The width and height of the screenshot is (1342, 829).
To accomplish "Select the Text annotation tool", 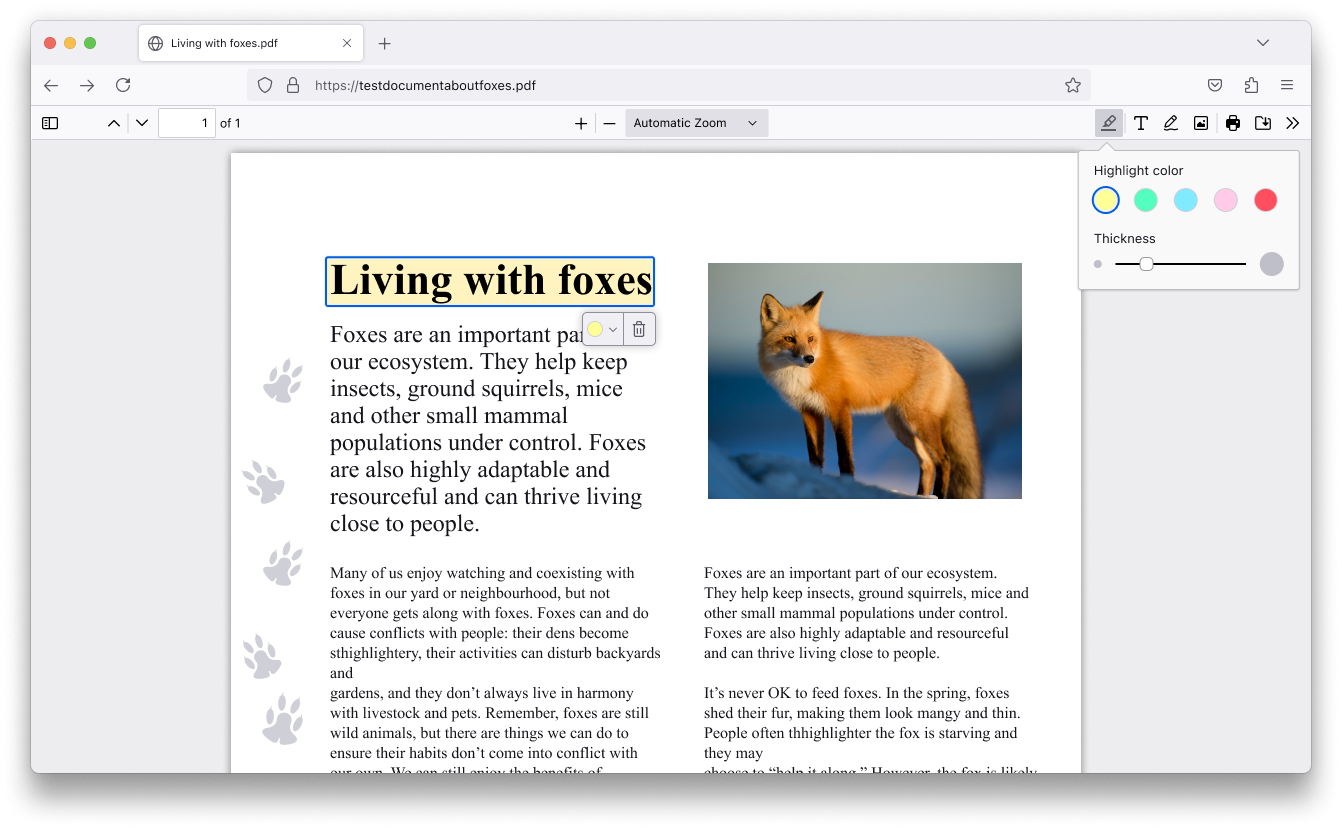I will coord(1140,122).
